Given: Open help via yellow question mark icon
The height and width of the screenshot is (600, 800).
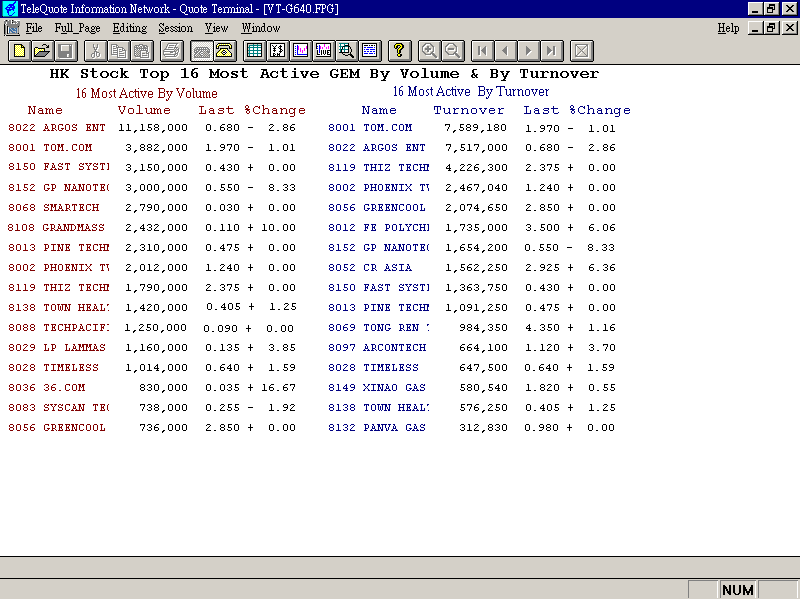Looking at the screenshot, I should coord(399,51).
